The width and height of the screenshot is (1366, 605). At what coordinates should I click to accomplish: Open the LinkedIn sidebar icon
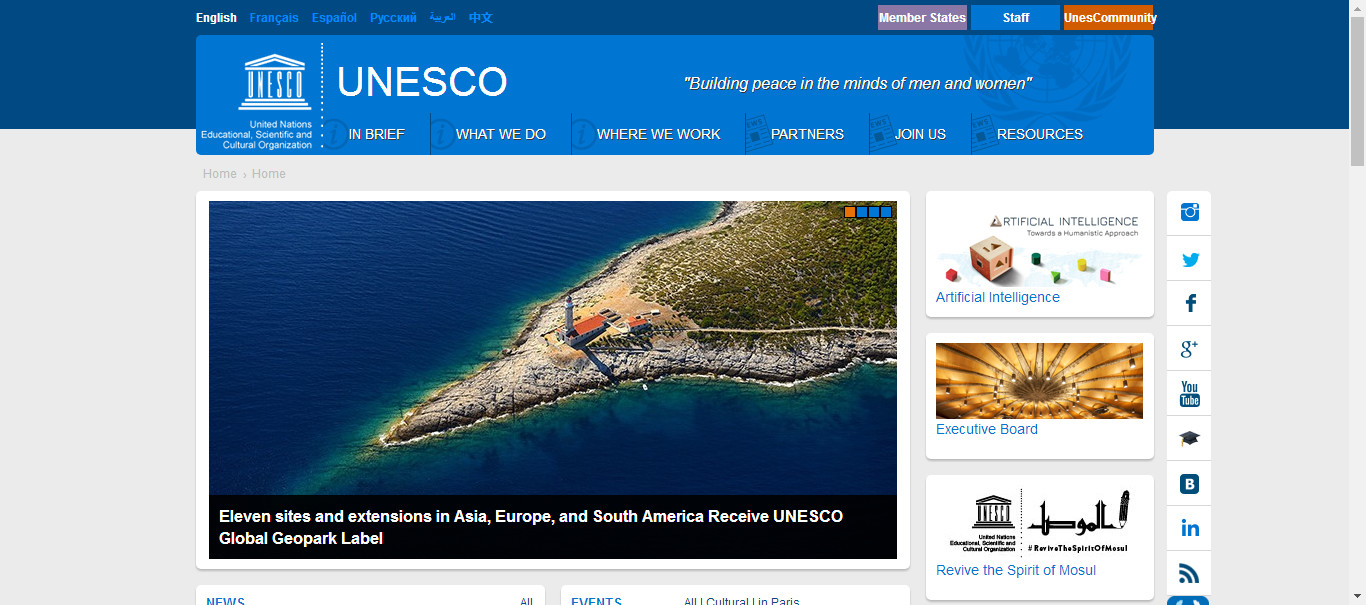click(x=1189, y=528)
